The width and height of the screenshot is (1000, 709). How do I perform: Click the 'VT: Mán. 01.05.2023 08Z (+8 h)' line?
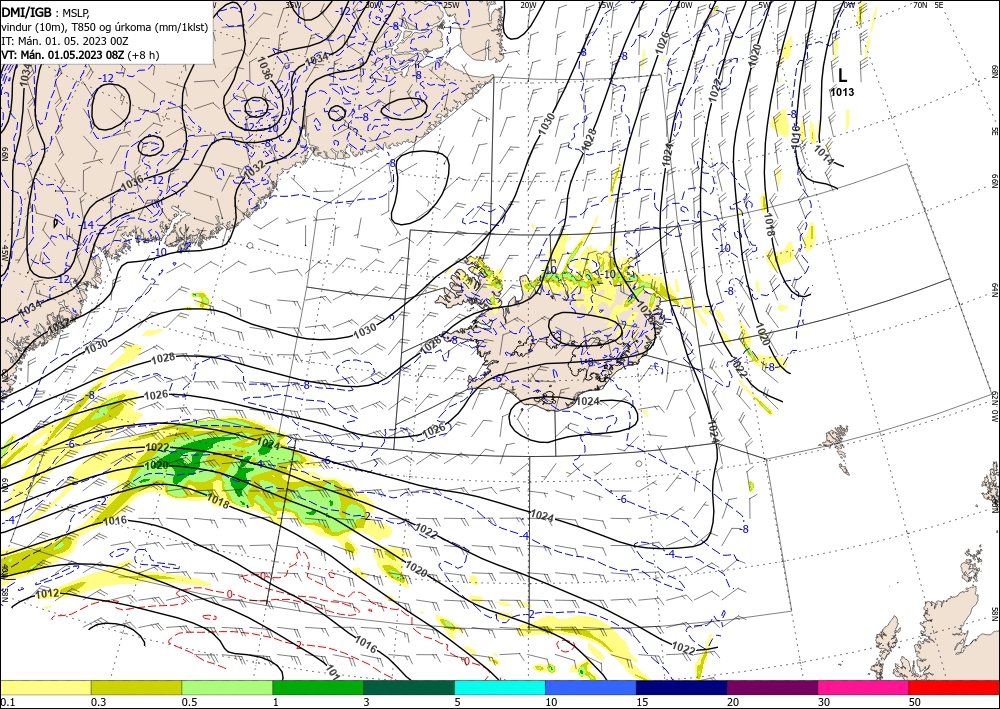pyautogui.click(x=80, y=55)
